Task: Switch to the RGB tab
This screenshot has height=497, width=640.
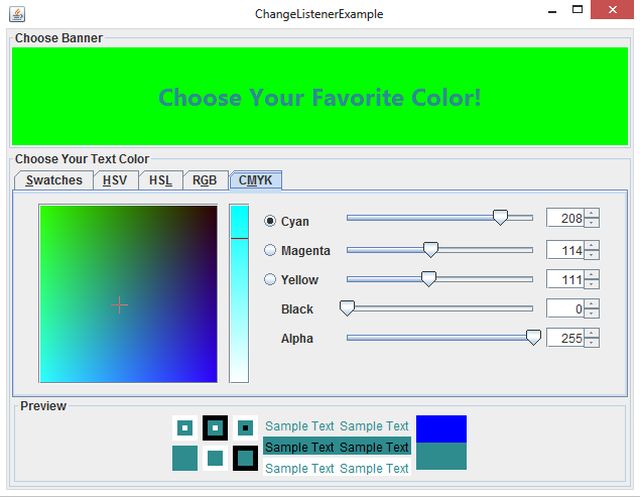Action: [204, 180]
